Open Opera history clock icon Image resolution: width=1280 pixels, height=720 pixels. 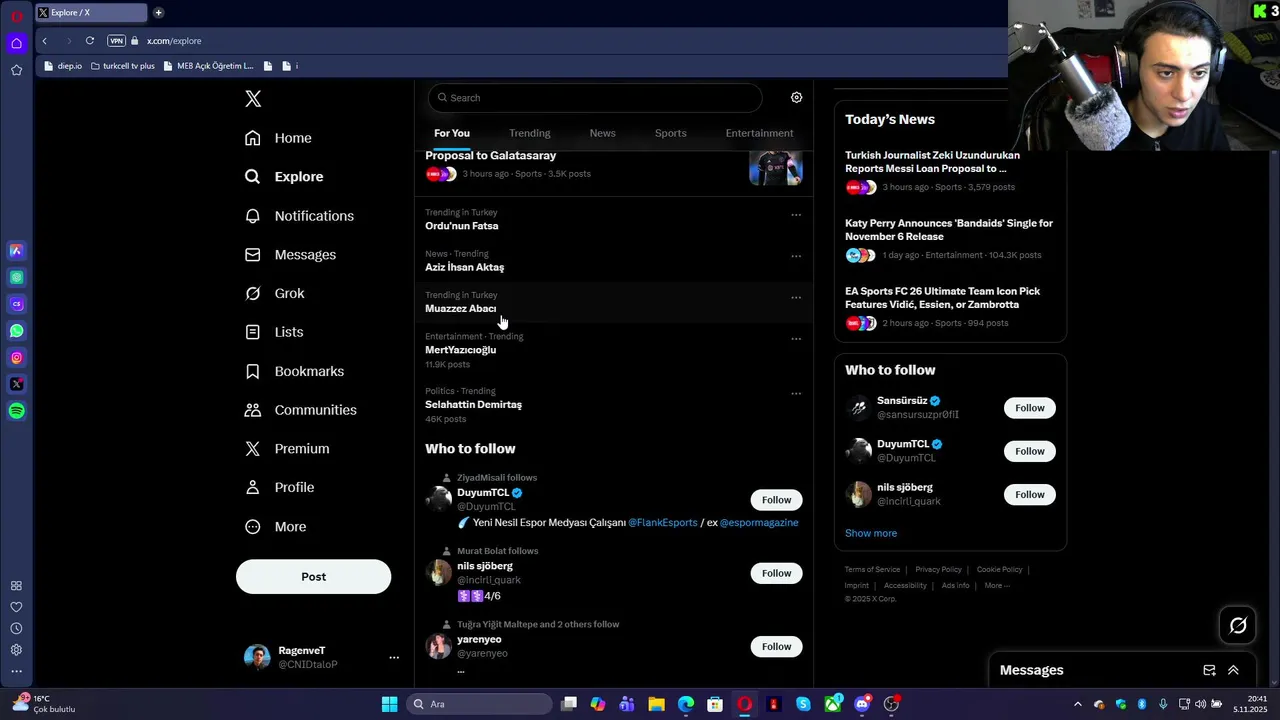tap(16, 628)
